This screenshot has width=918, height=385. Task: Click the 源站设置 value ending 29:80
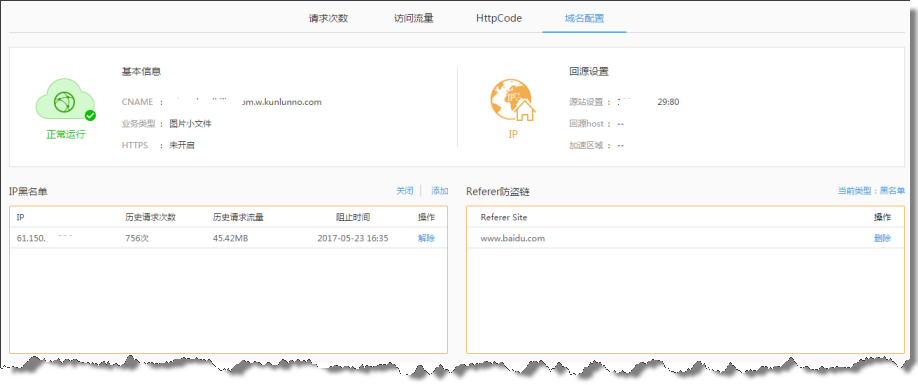(648, 102)
